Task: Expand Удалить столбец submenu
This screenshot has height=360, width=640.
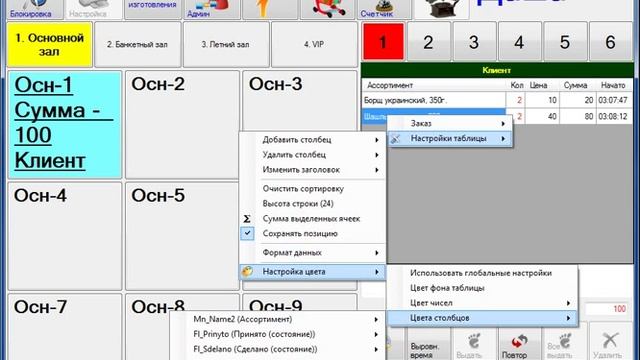Action: pyautogui.click(x=313, y=155)
